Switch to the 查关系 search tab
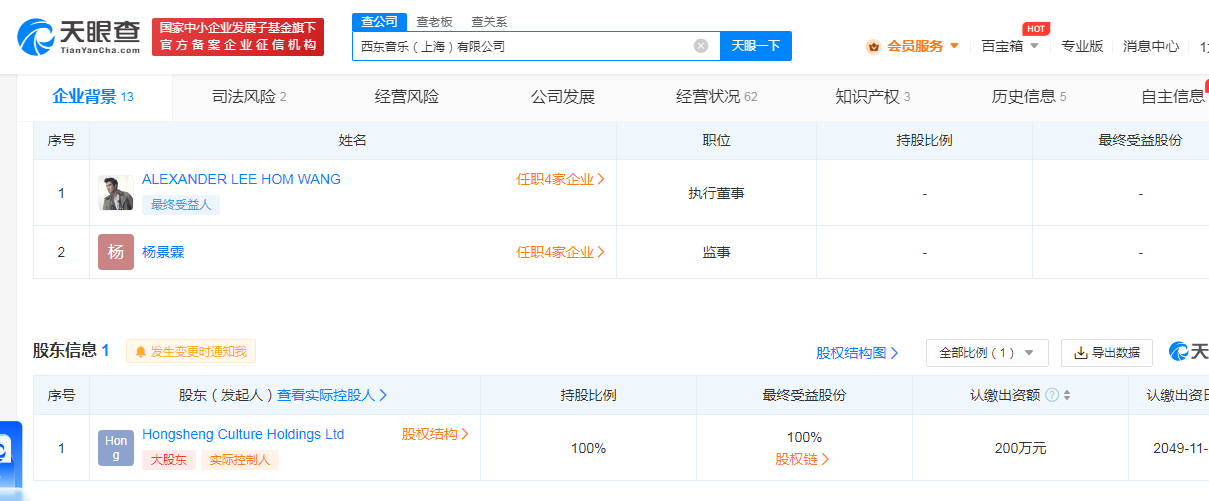 (489, 21)
